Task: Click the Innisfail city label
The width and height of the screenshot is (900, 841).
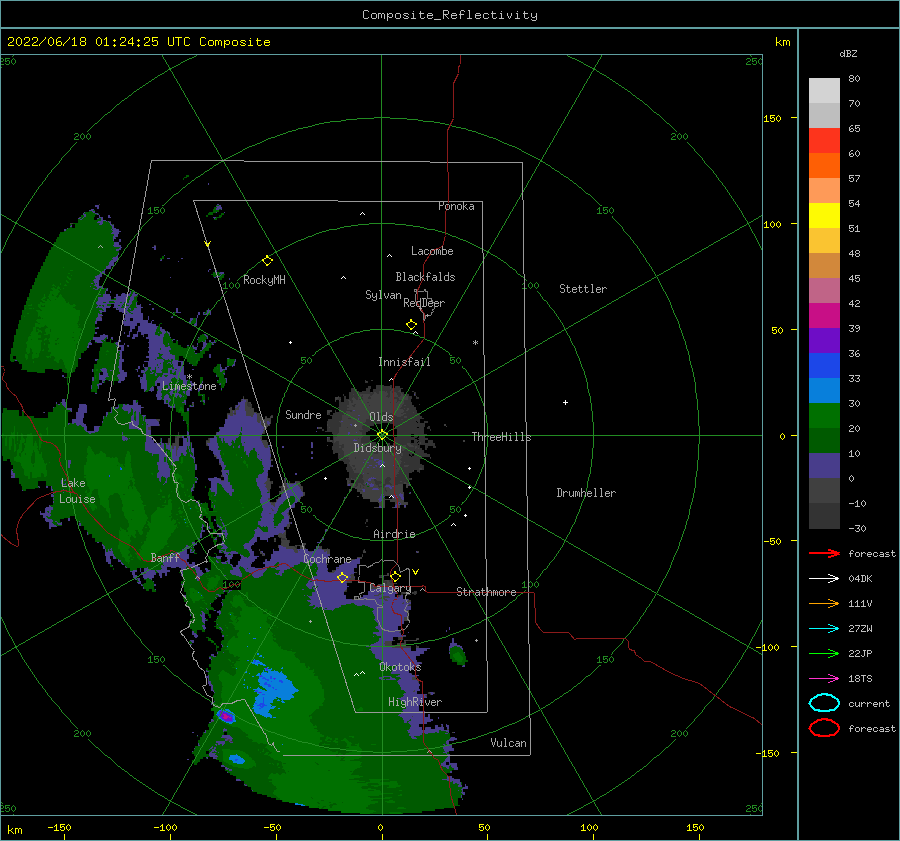Action: tap(404, 362)
